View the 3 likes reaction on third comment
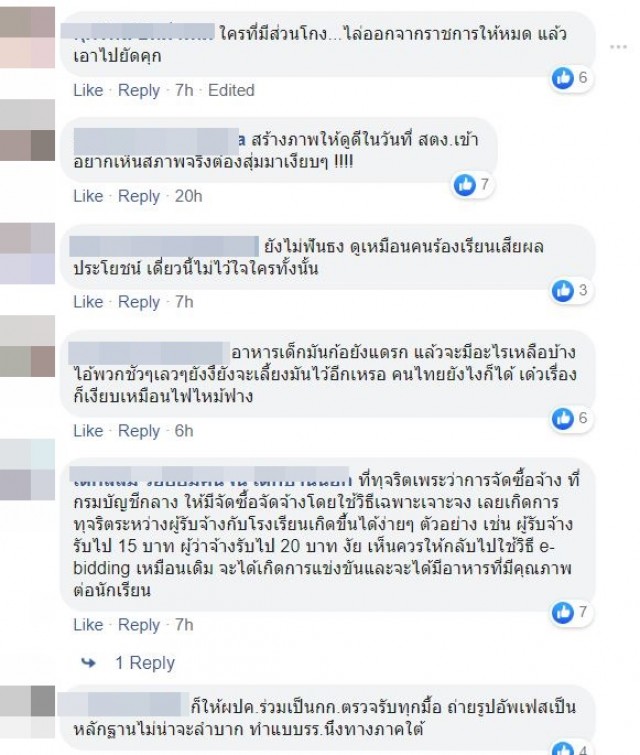Screen dimensions: 640x755 (x=572, y=291)
